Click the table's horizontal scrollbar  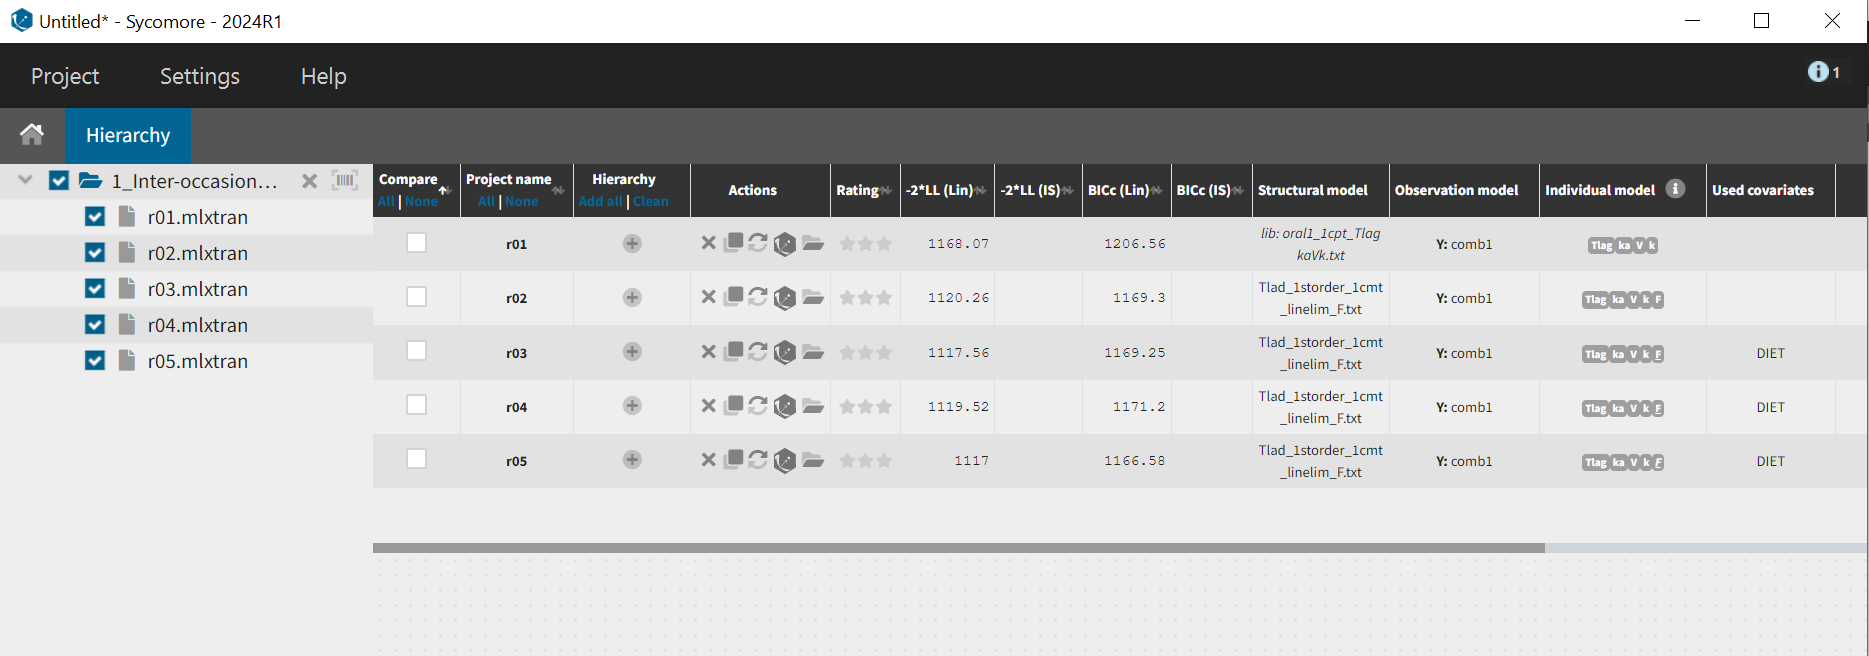[x=958, y=548]
